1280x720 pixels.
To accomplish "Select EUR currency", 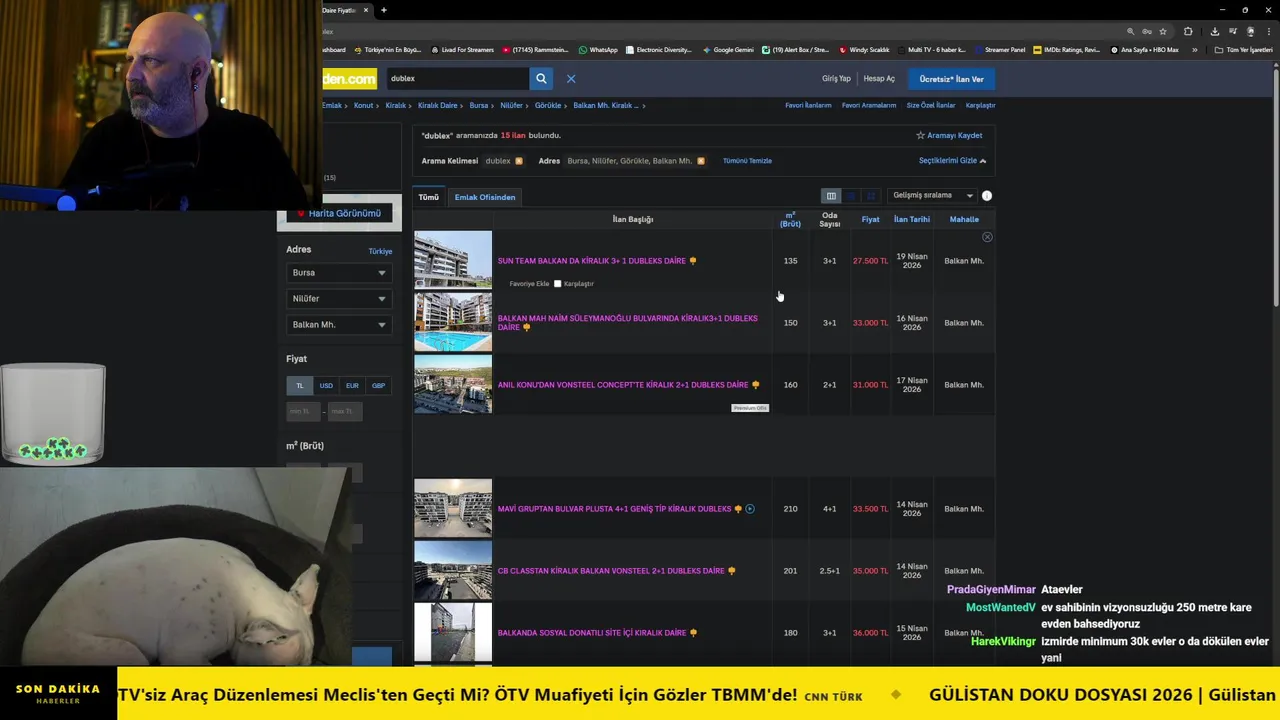I will pos(352,386).
